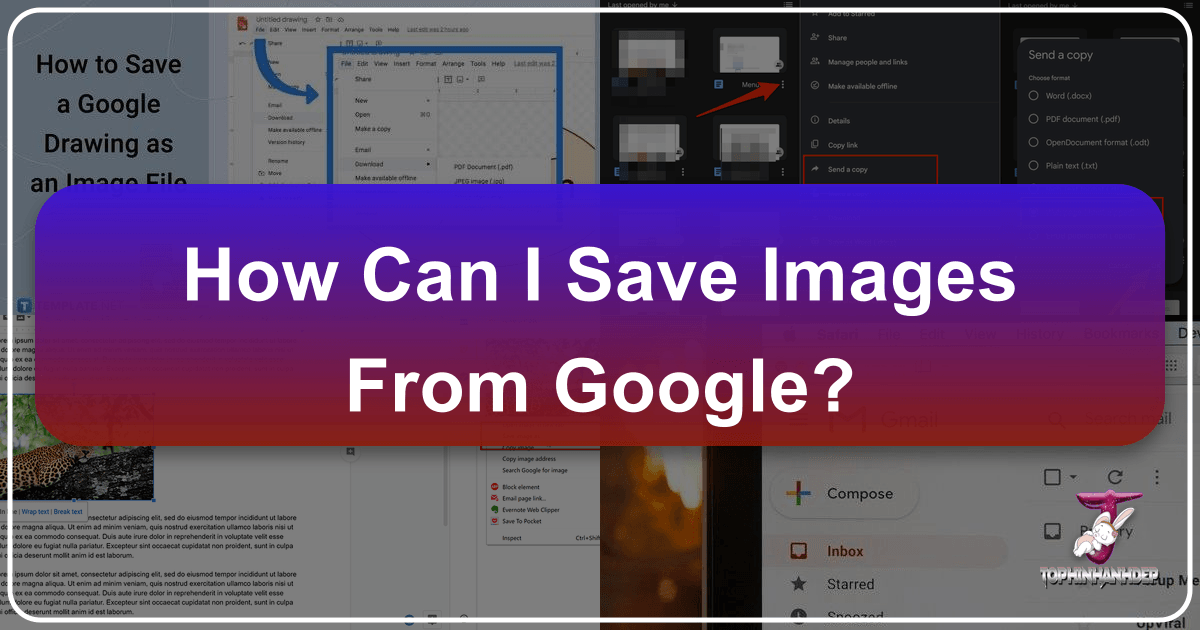Open the Insert menu in Google Drawings
The image size is (1200, 630).
tap(401, 64)
